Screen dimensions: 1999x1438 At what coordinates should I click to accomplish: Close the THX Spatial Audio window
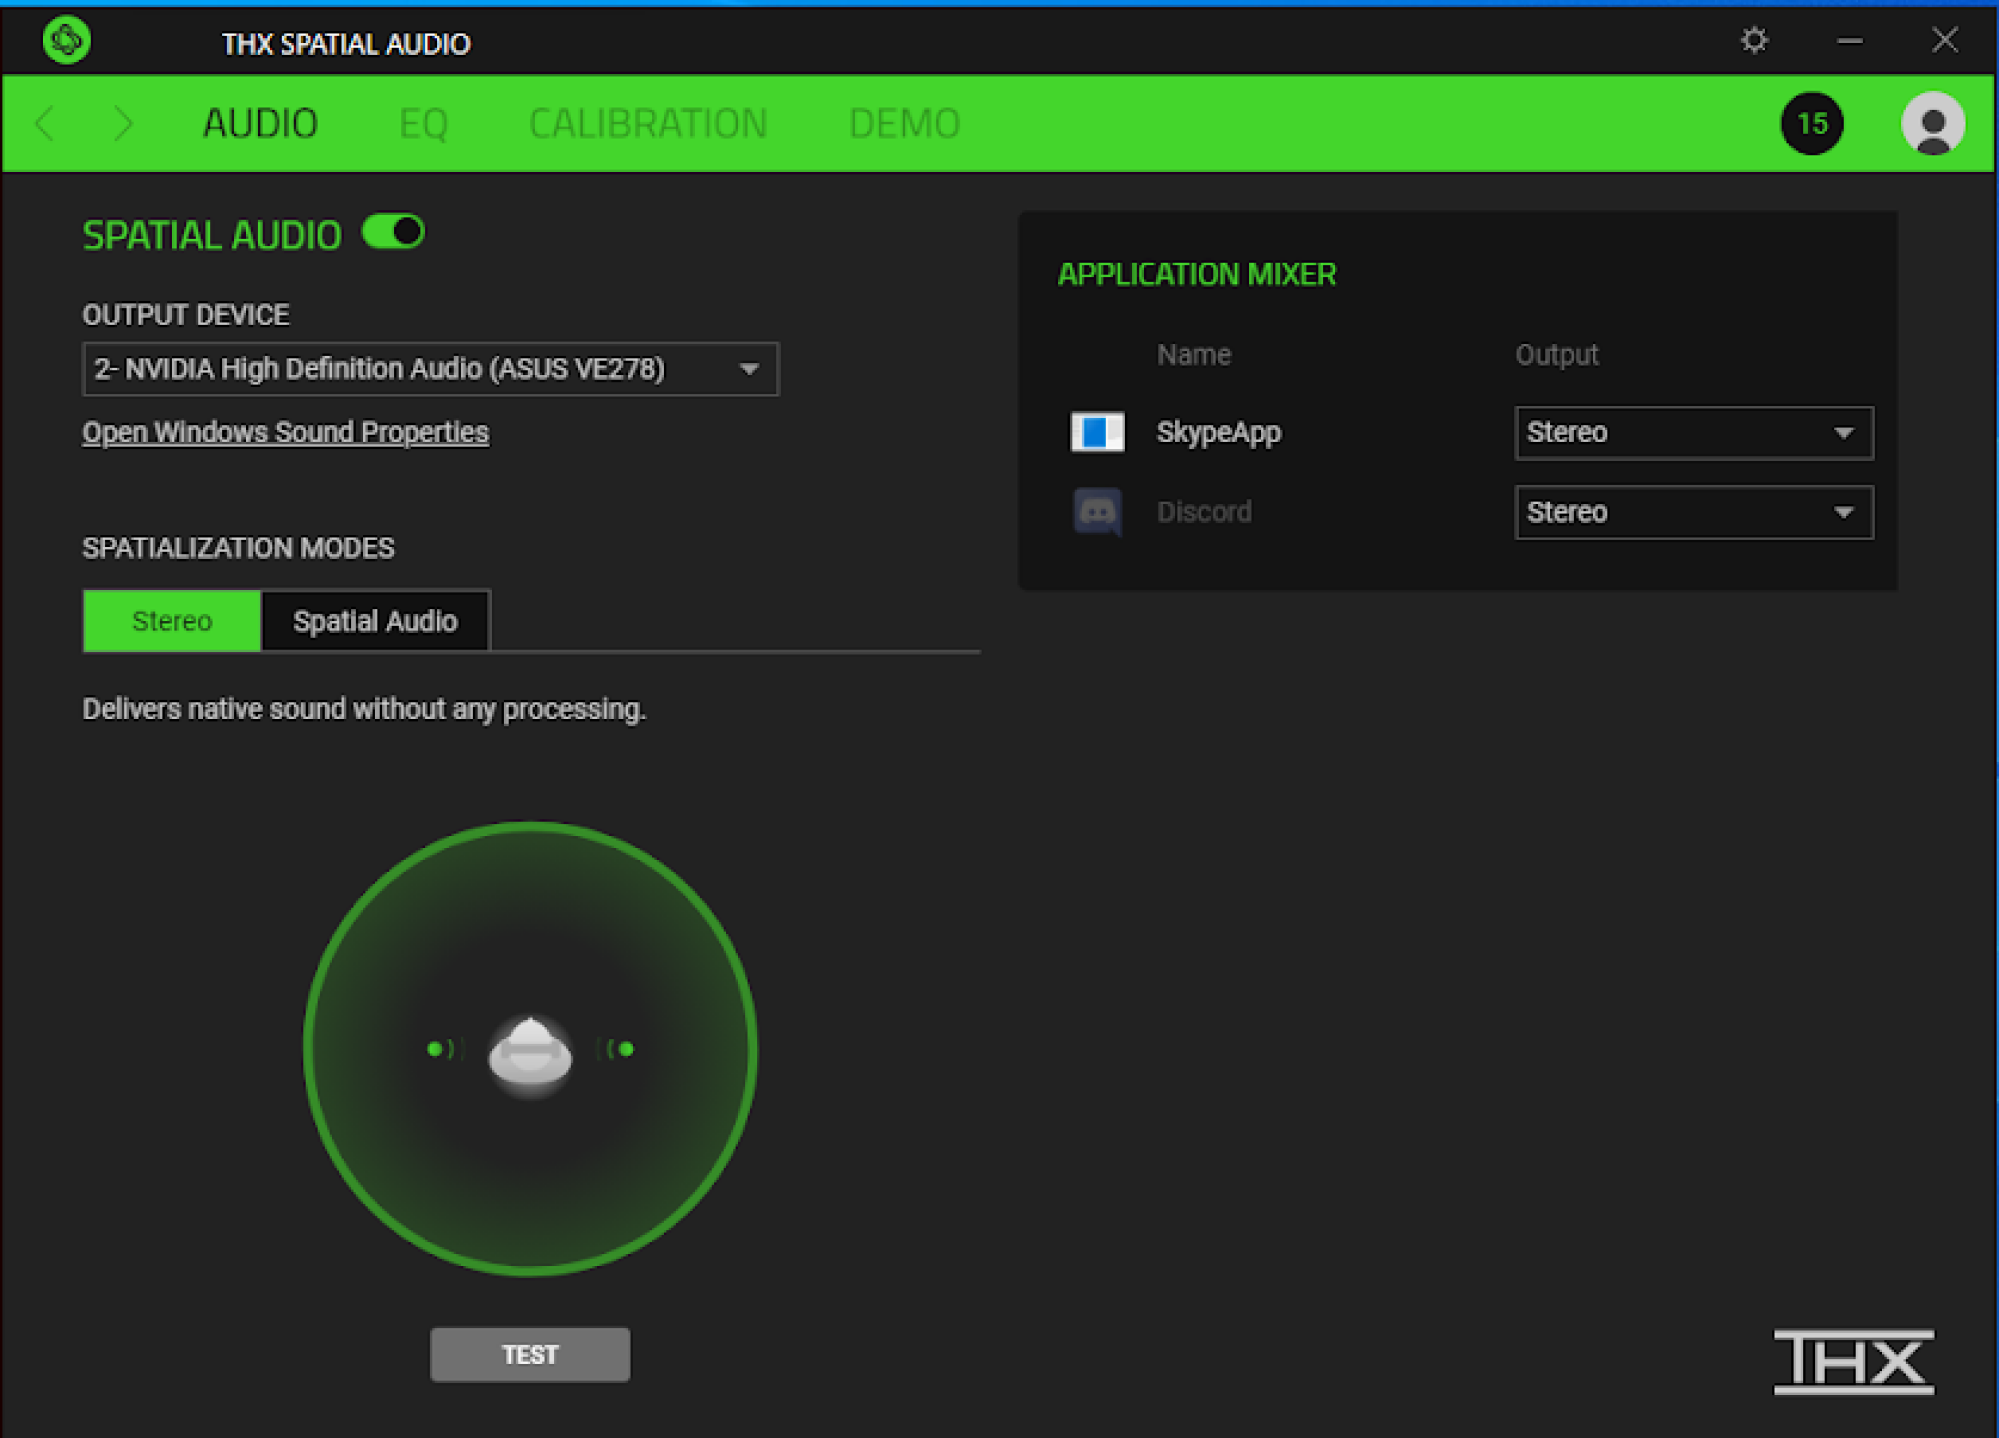click(x=1944, y=40)
